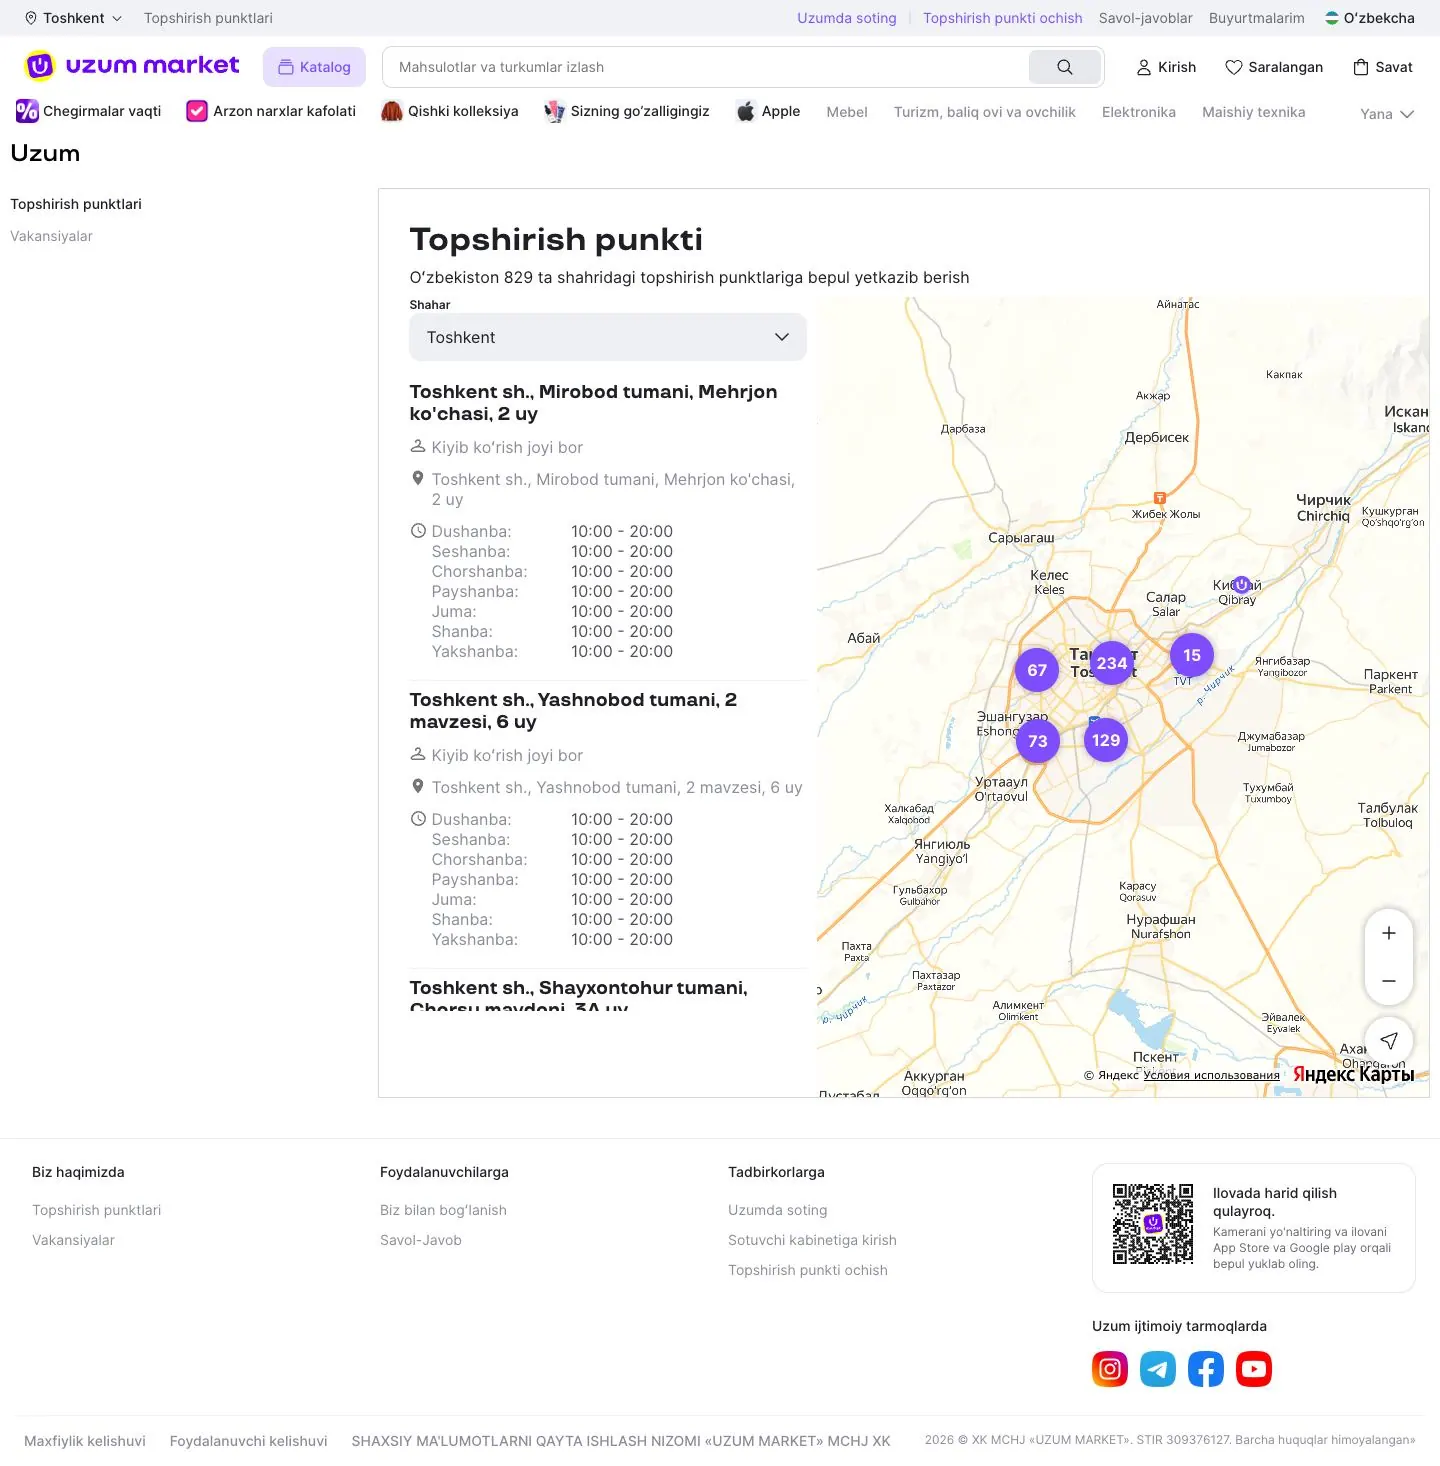Open the Katalog menu
Screen dimensions: 1440x1466
pos(314,67)
